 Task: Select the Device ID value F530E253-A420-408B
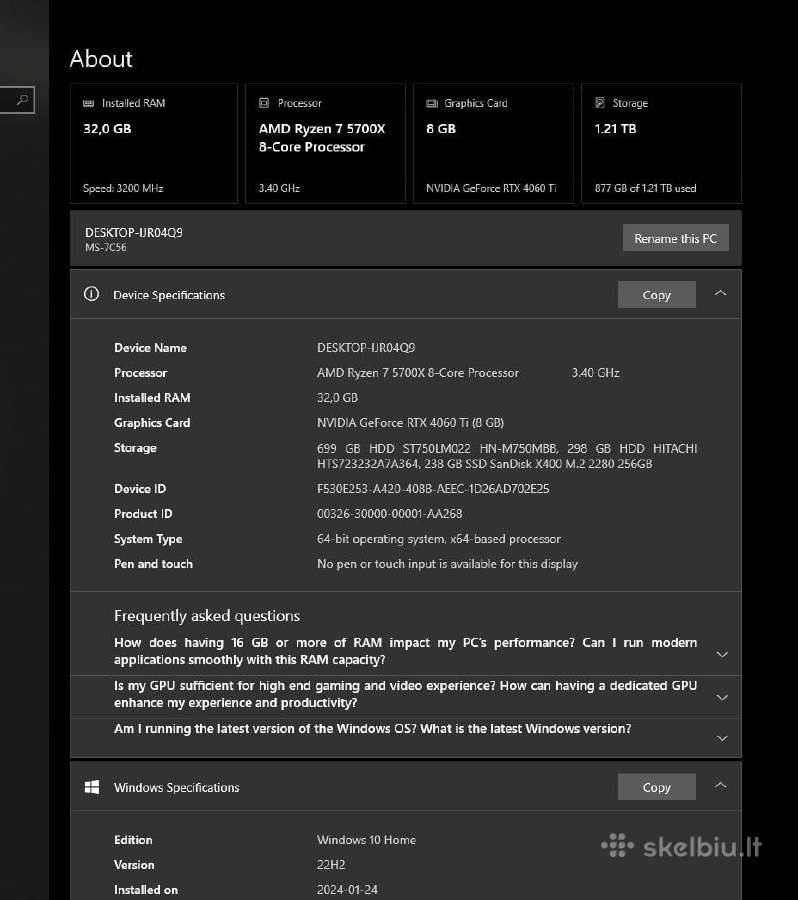(433, 488)
